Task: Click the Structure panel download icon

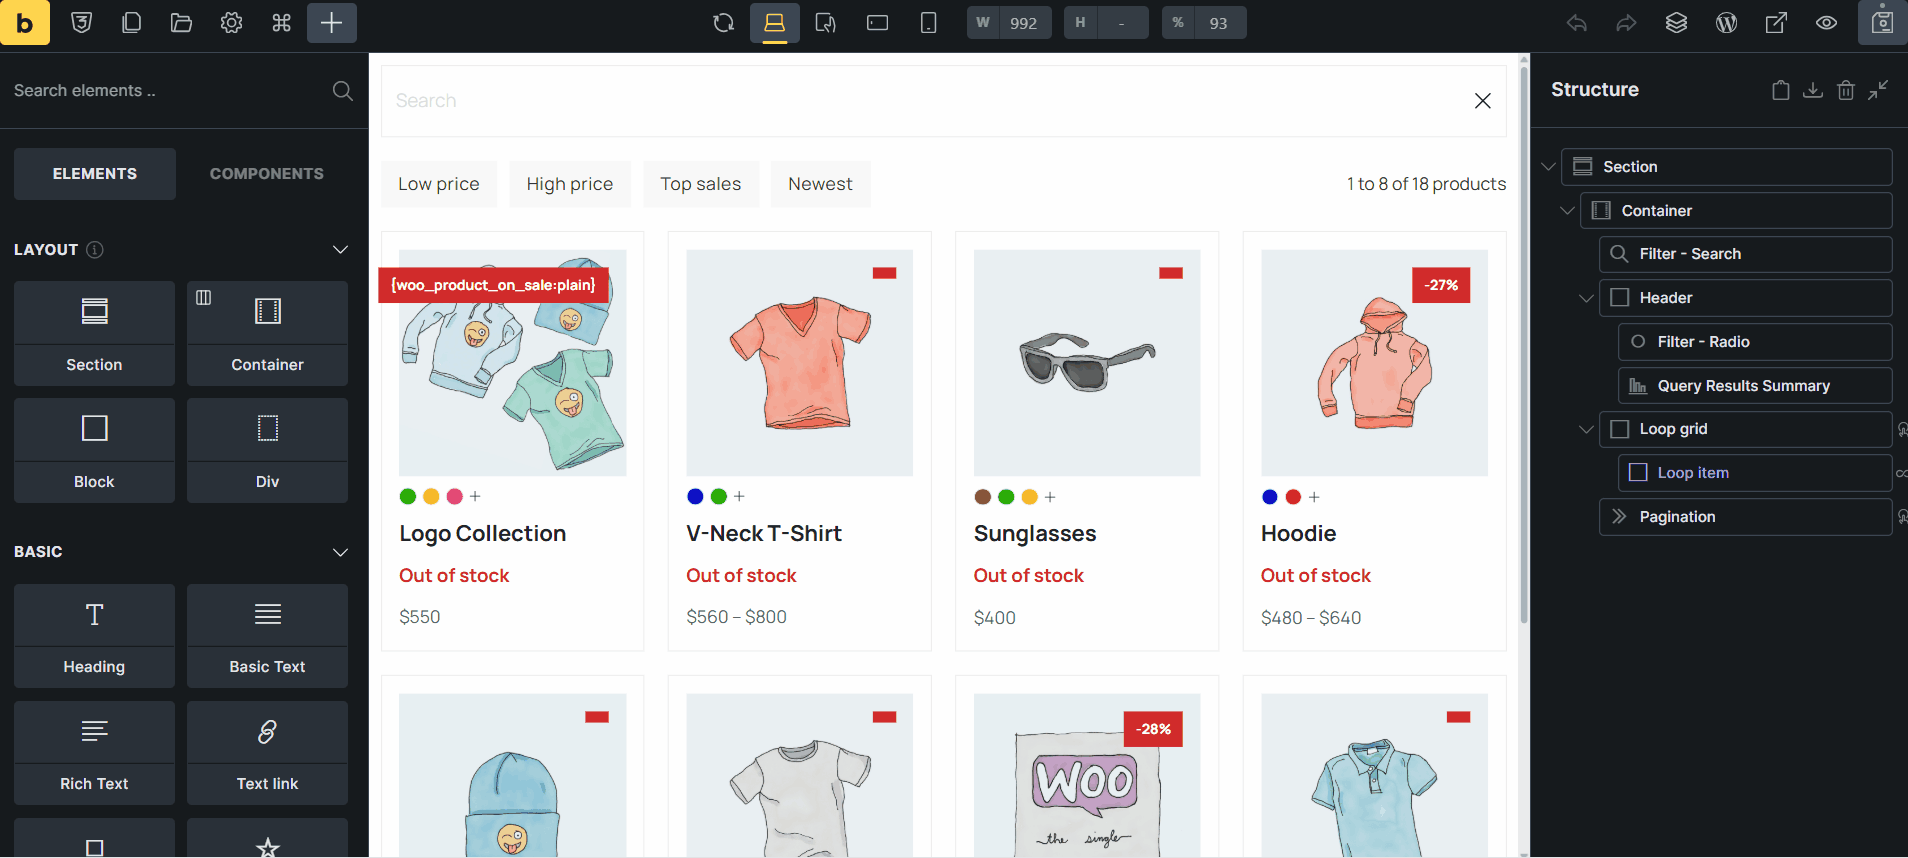Action: (1813, 90)
